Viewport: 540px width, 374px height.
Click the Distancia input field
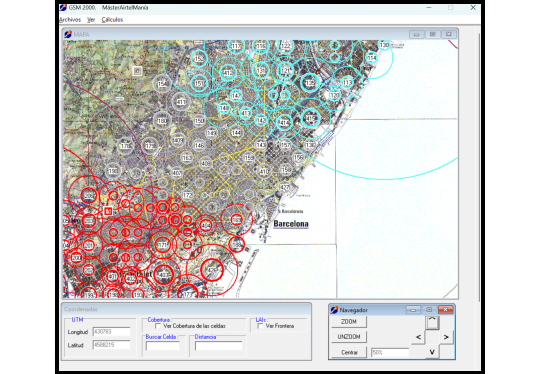(218, 346)
